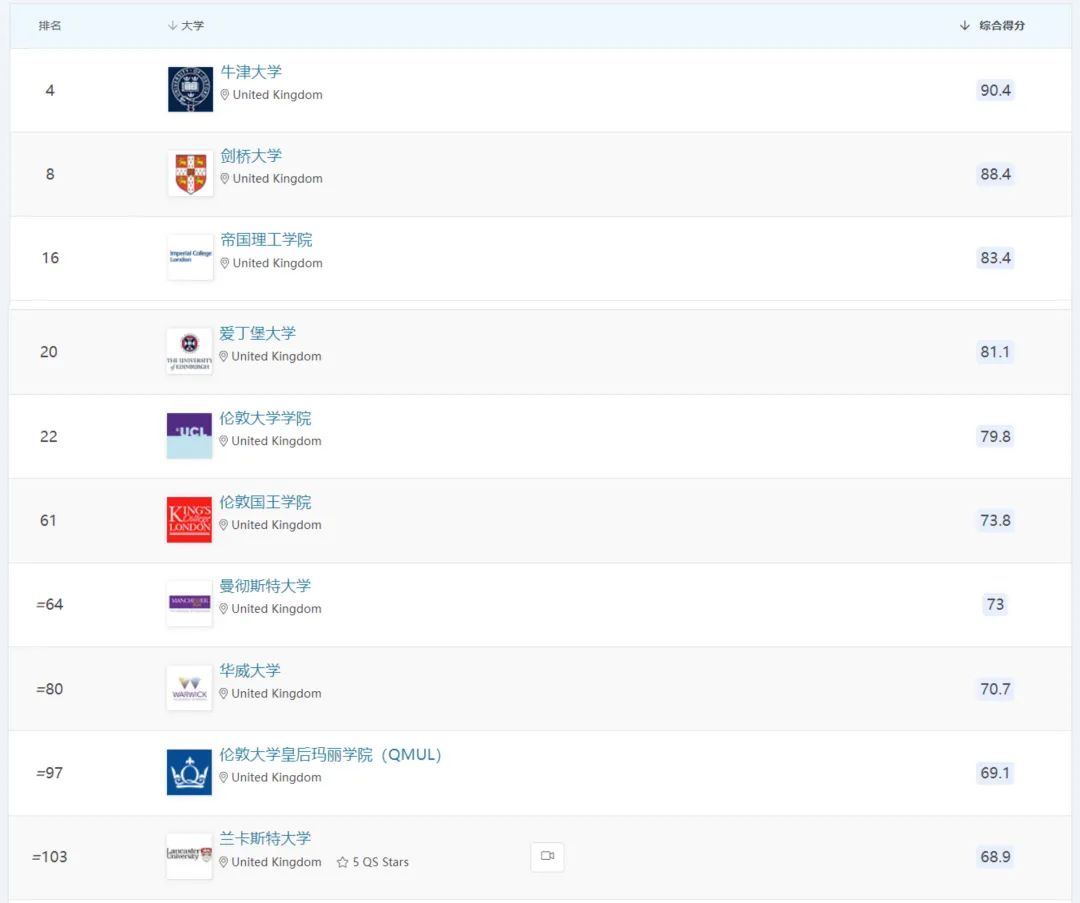Click the score 73 for 曼彻斯特大学
This screenshot has height=903, width=1080.
click(995, 605)
